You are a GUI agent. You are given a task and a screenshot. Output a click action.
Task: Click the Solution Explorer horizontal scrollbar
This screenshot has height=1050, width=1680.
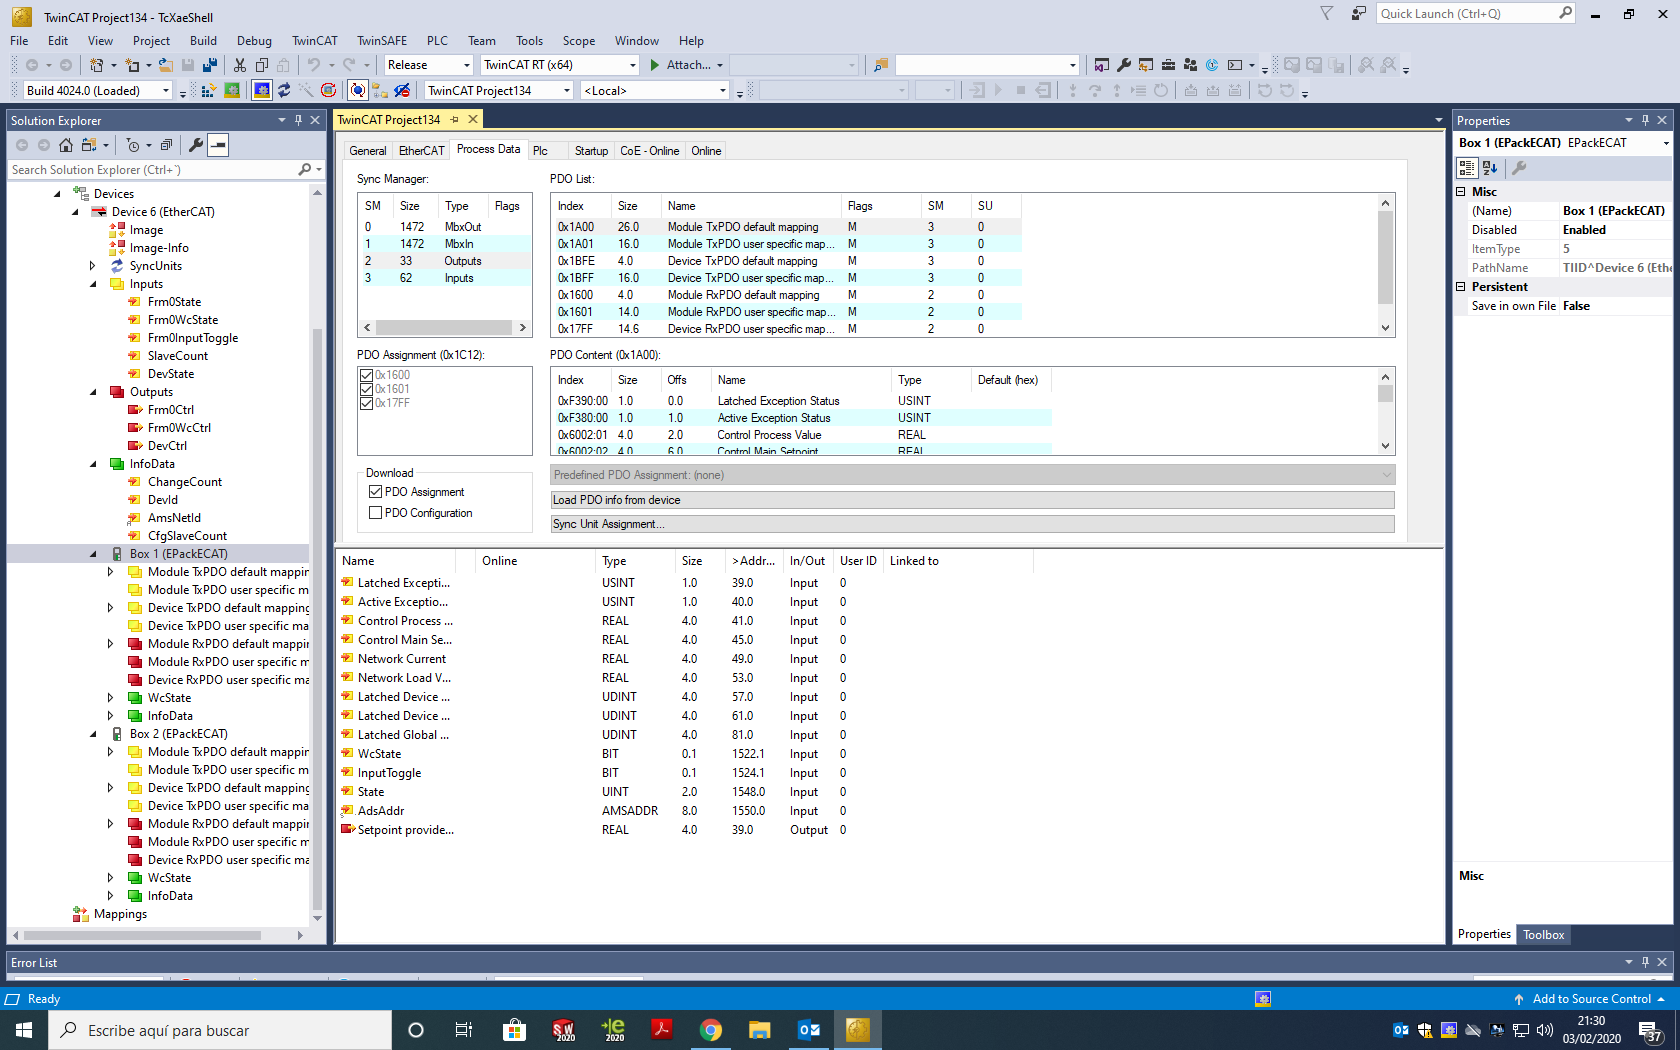pyautogui.click(x=158, y=936)
